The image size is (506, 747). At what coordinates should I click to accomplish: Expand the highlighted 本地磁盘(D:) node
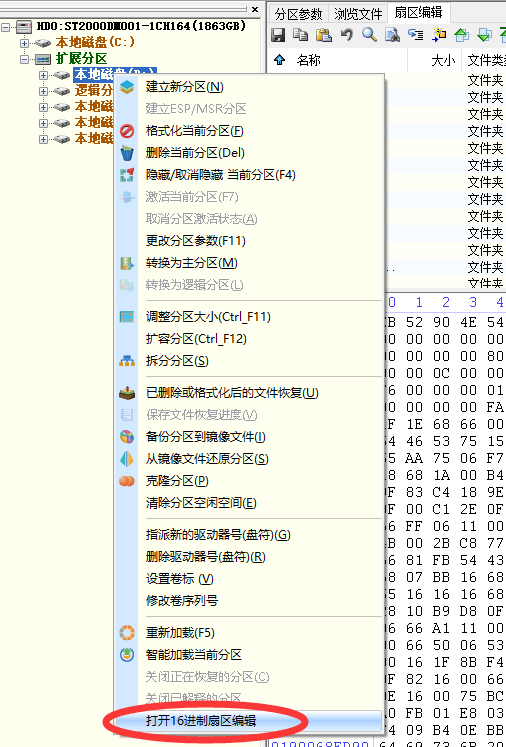tap(43, 75)
